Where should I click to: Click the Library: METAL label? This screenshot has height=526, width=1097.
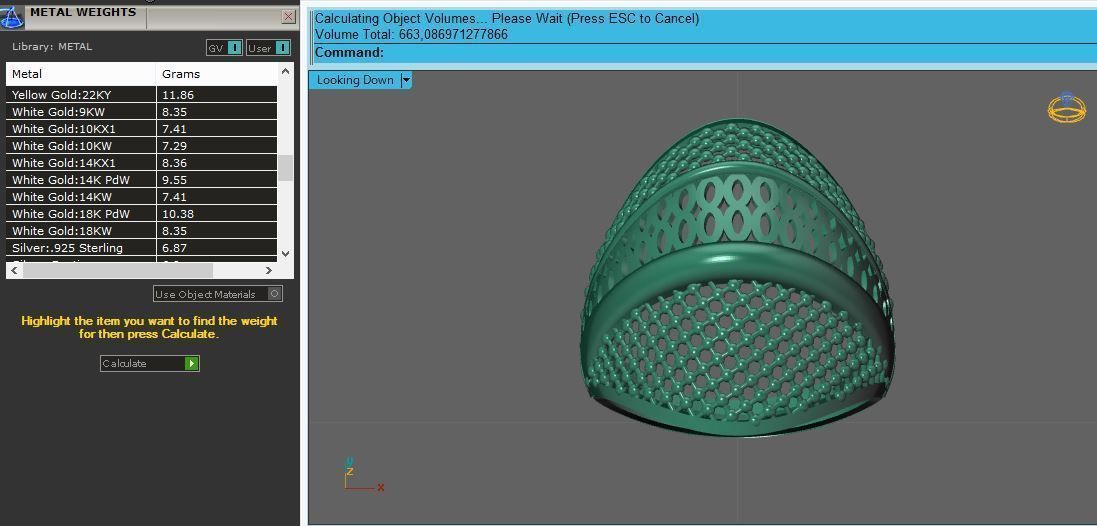click(x=52, y=47)
